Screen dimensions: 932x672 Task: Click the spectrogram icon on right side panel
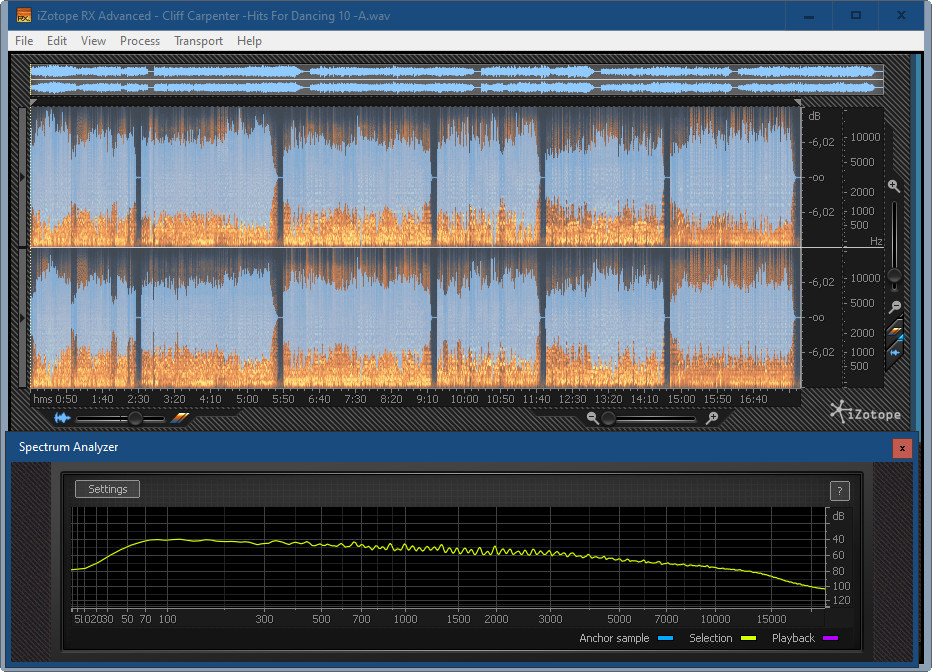[x=895, y=332]
